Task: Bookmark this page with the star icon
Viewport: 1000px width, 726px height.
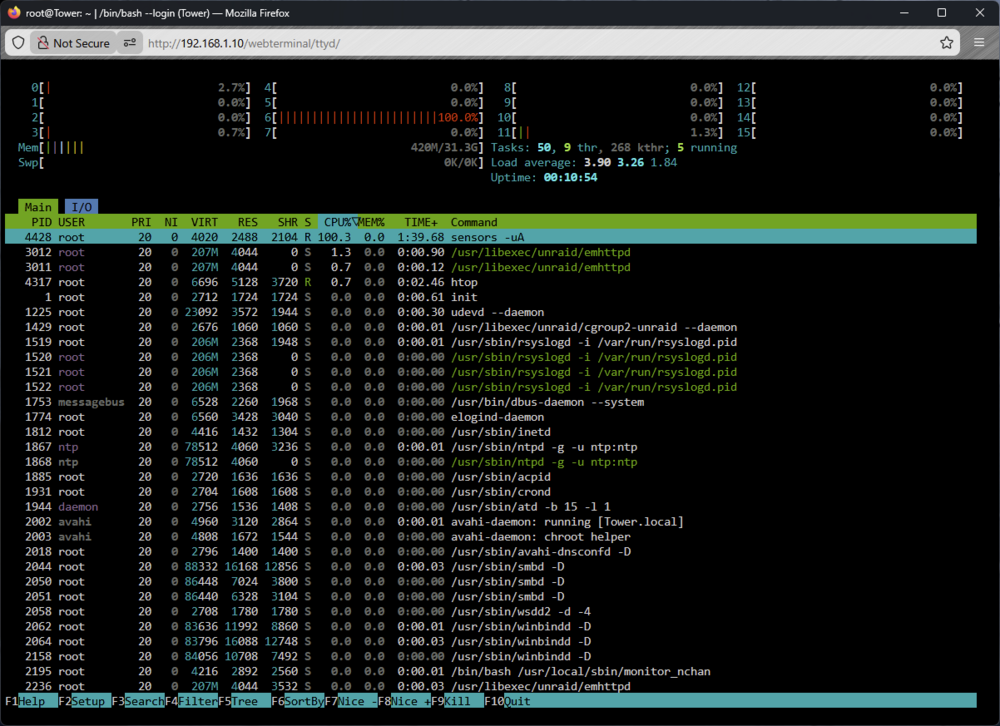Action: coord(946,43)
